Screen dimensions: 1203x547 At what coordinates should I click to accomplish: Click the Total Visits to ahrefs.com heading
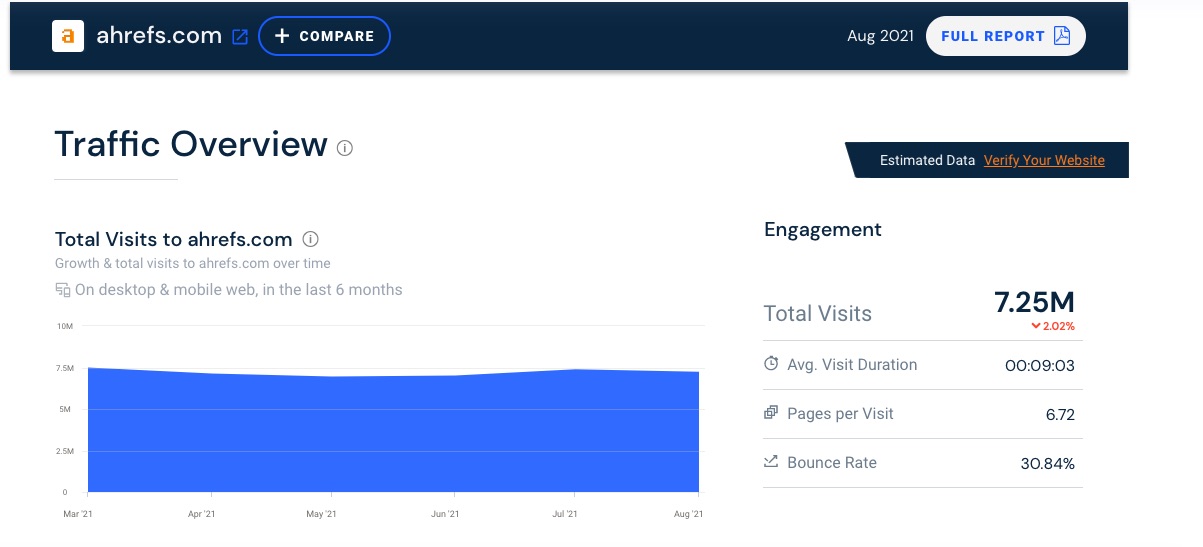click(x=173, y=239)
